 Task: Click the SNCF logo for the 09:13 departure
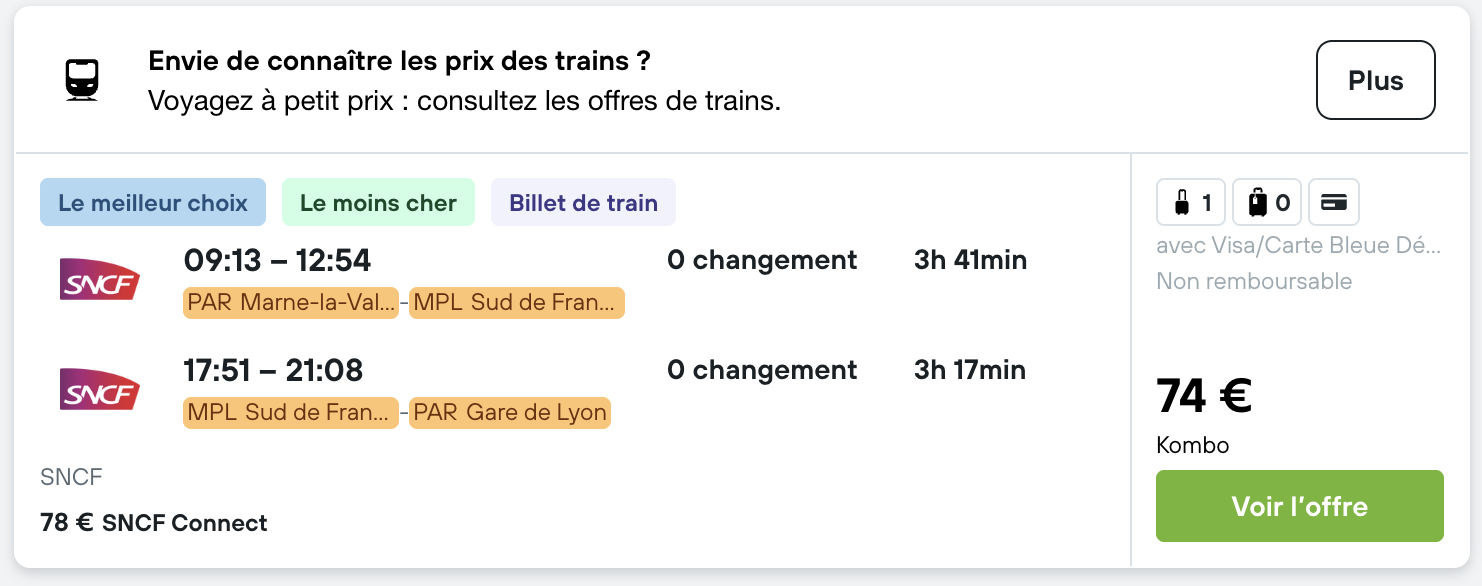(x=99, y=279)
